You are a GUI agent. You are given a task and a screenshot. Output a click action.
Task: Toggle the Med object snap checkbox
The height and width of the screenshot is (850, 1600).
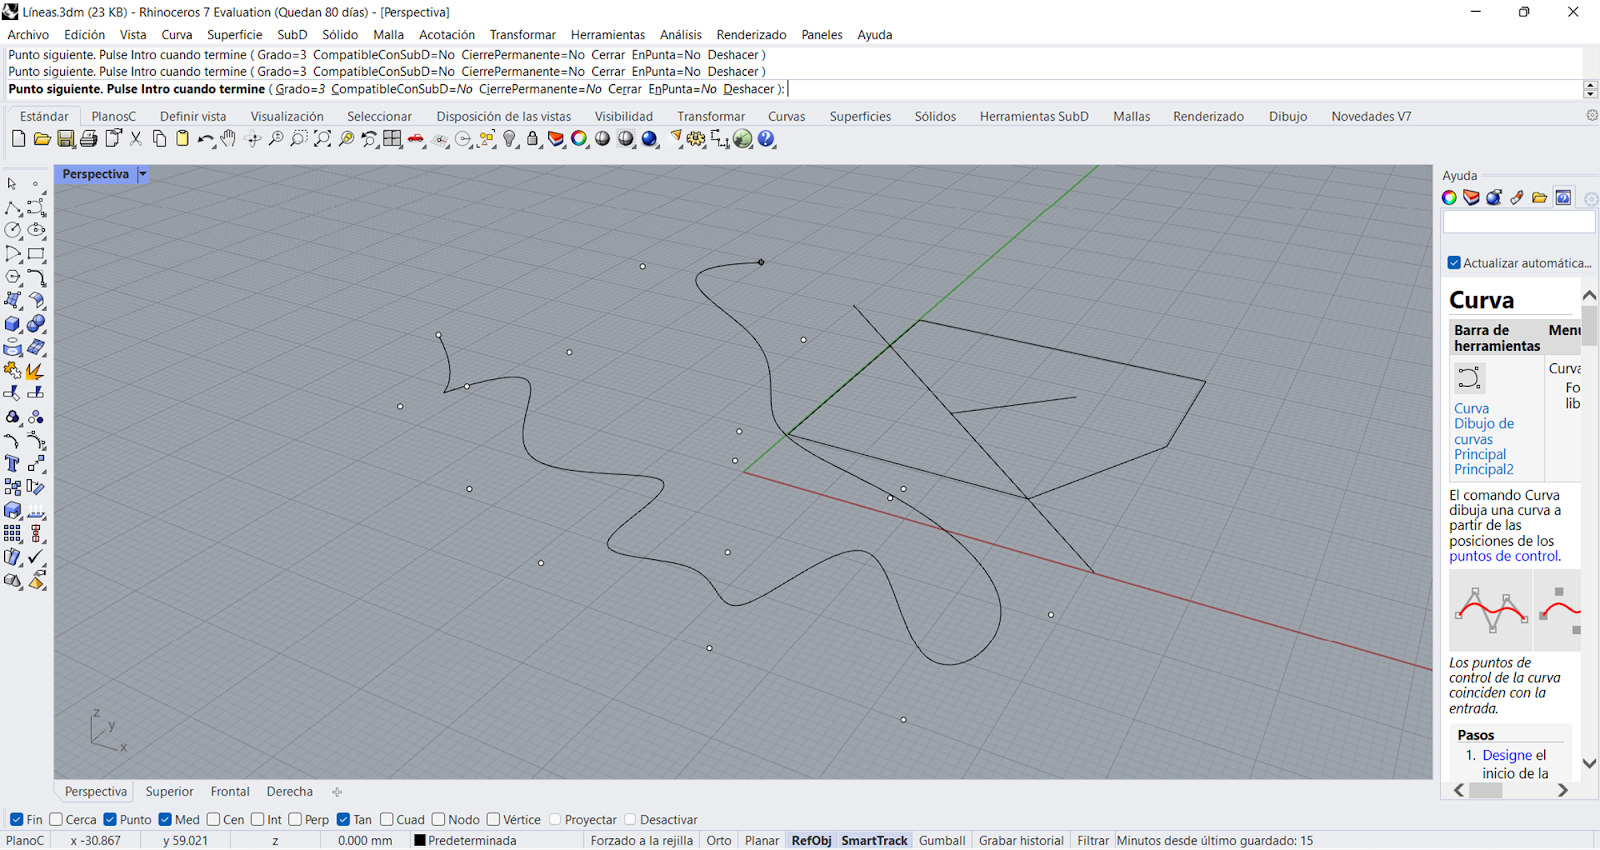[165, 819]
